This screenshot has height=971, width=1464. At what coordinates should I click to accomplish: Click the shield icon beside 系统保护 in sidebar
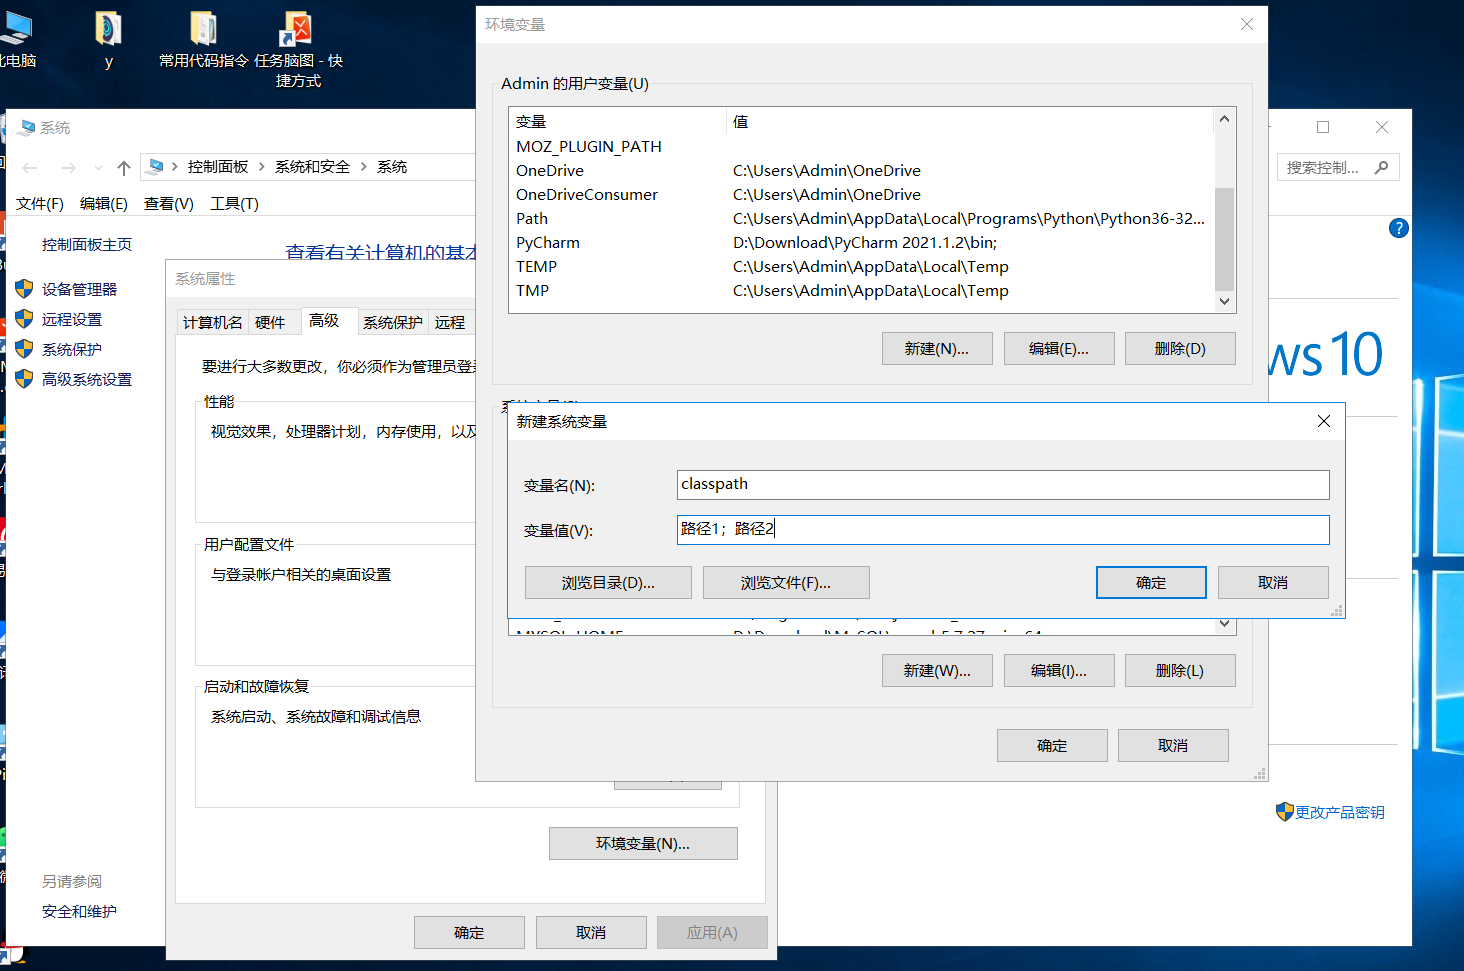pyautogui.click(x=24, y=349)
